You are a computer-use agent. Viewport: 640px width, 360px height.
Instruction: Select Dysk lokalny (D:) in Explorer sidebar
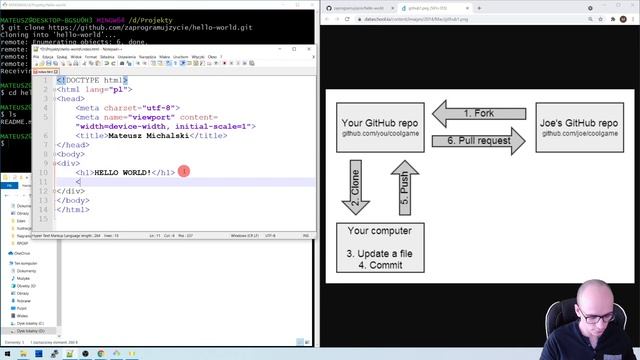tap(28, 331)
